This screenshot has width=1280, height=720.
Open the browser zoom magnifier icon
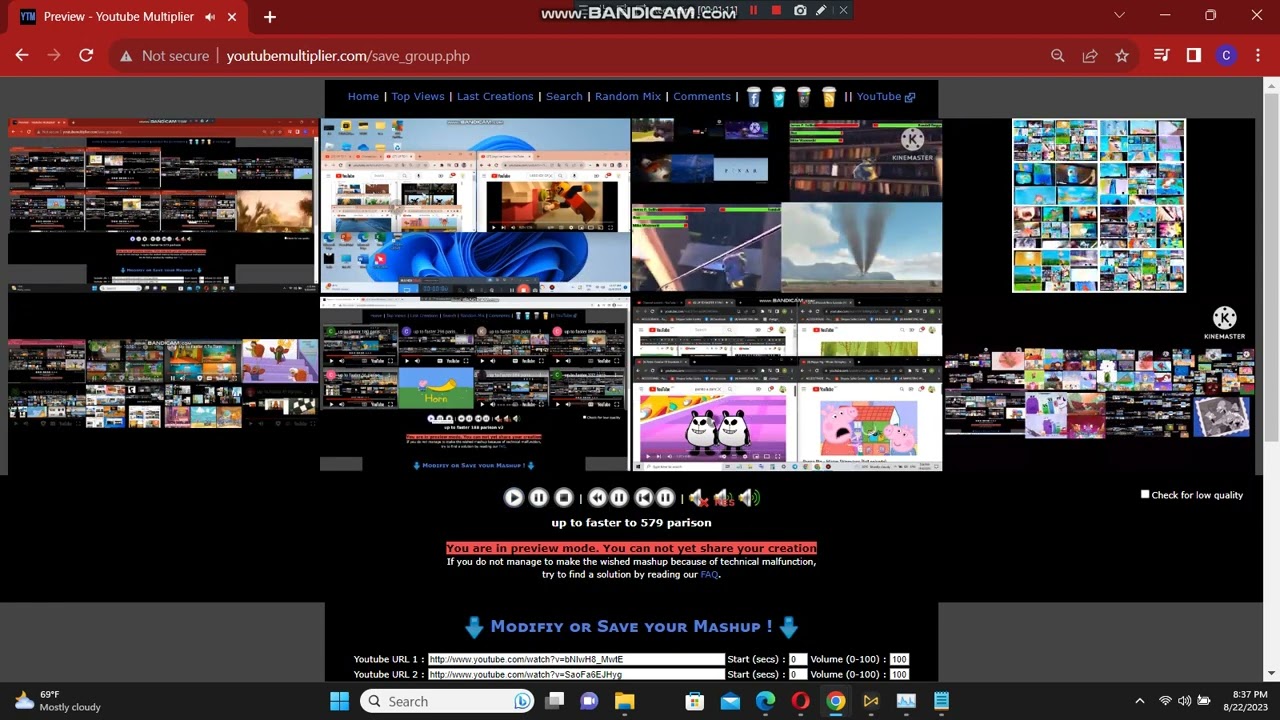tap(1058, 56)
